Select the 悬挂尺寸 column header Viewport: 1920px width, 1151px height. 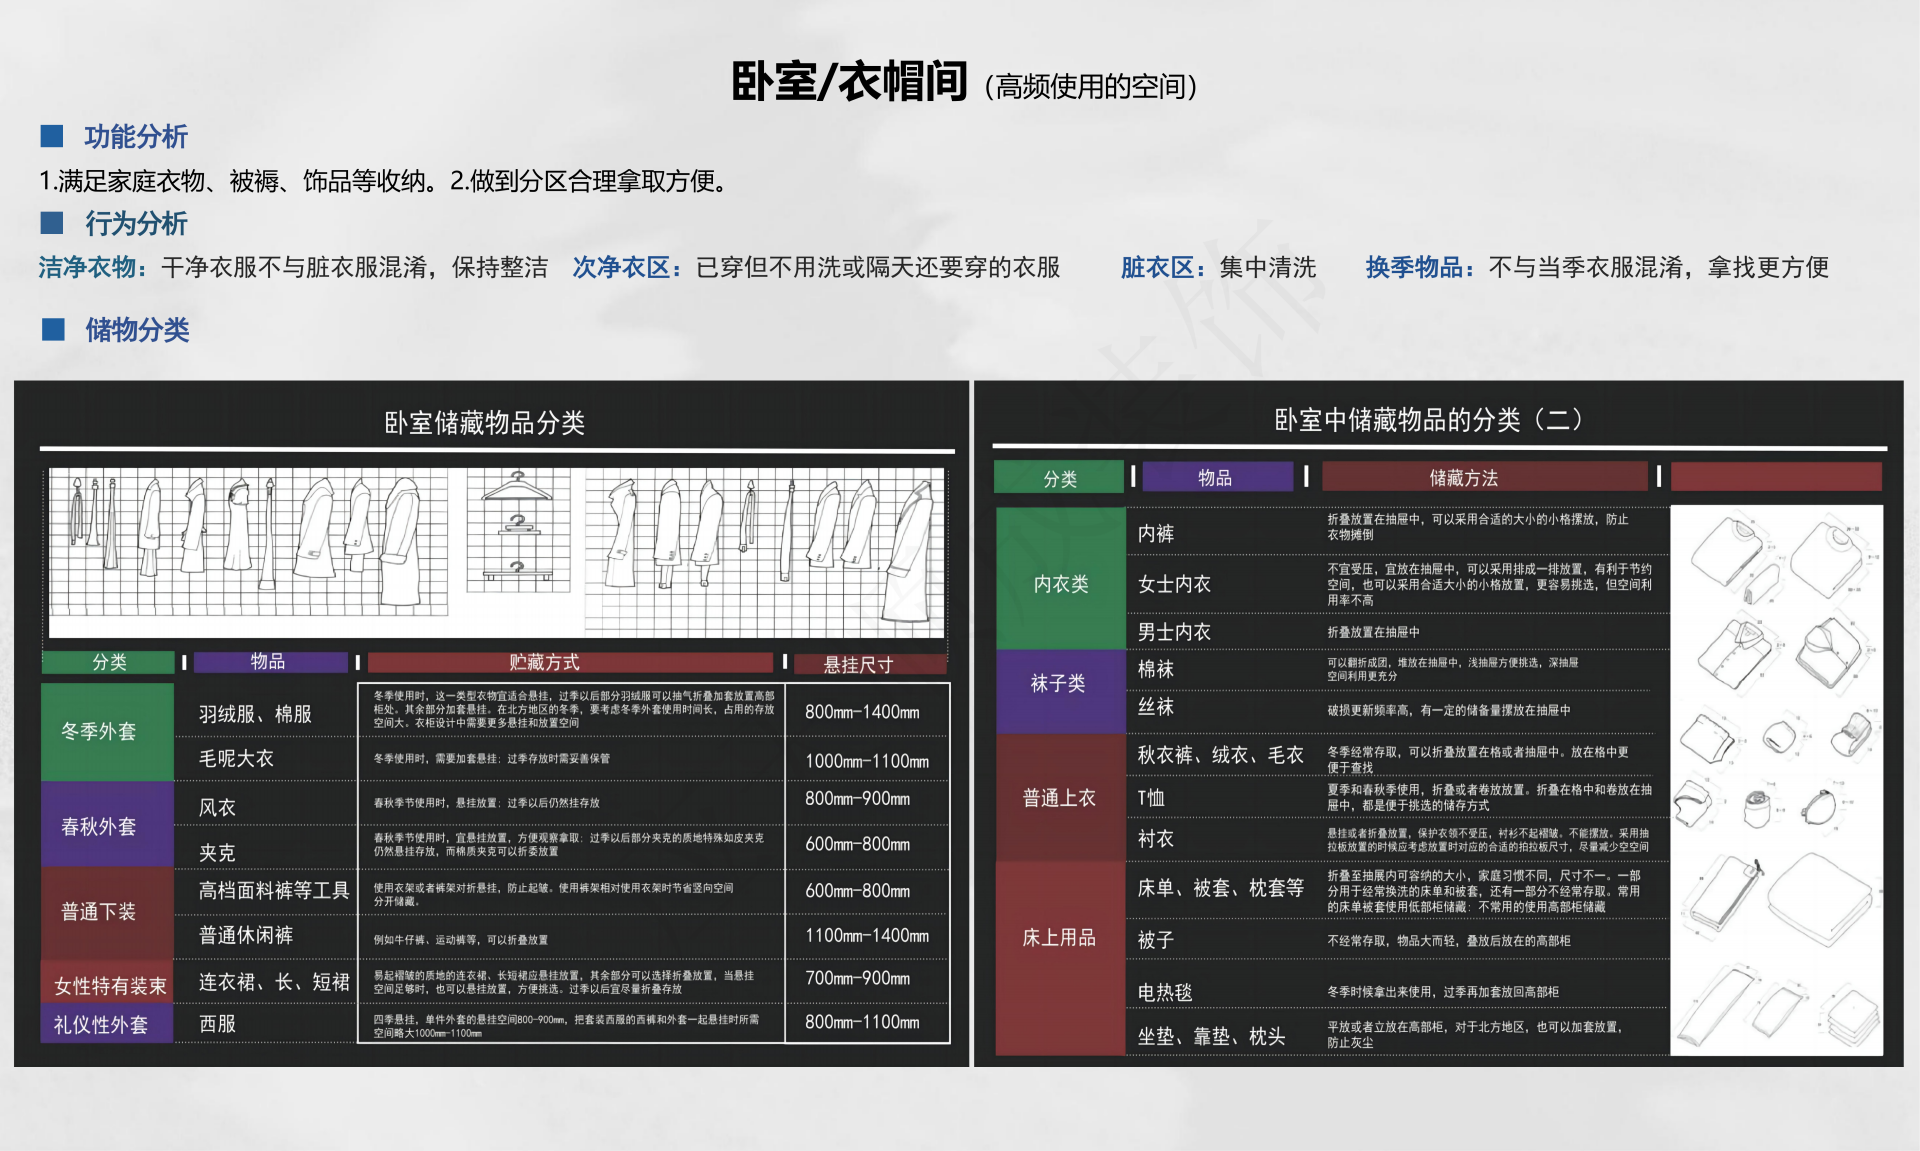[x=869, y=663]
